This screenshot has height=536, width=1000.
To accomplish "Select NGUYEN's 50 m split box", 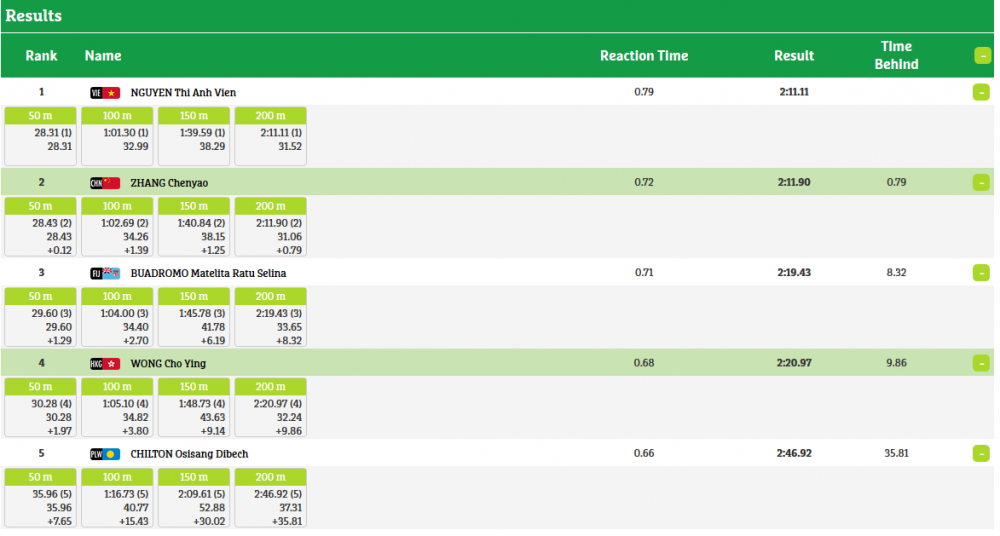I will tap(40, 135).
